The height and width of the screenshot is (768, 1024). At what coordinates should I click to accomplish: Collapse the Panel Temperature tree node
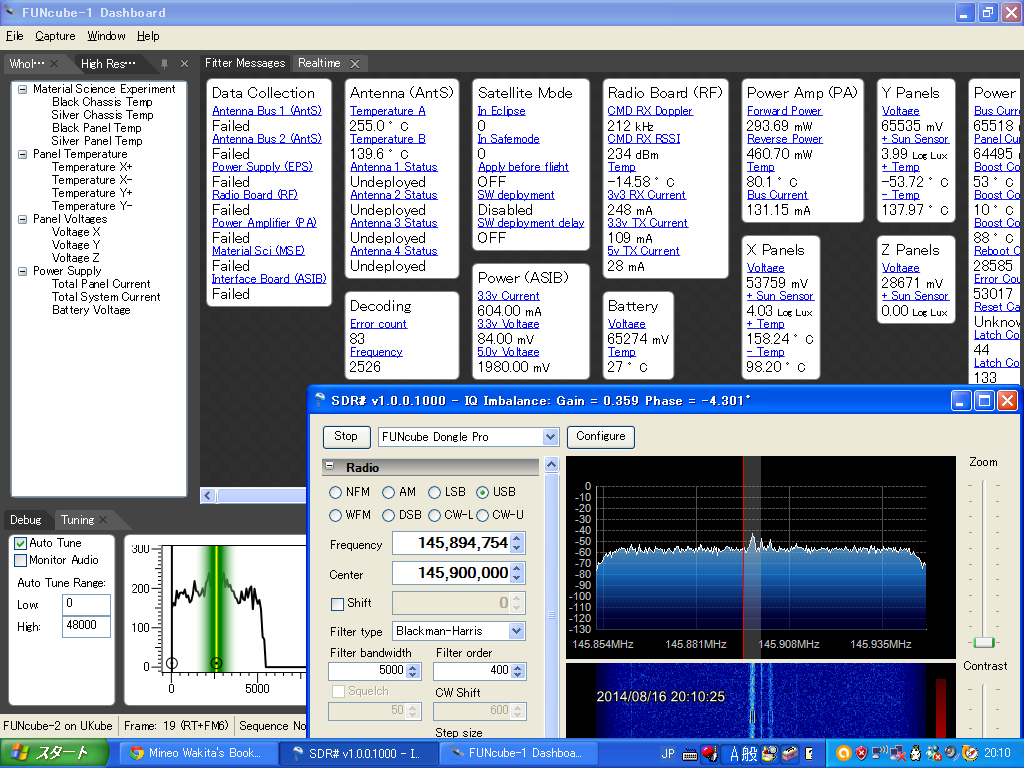(22, 154)
